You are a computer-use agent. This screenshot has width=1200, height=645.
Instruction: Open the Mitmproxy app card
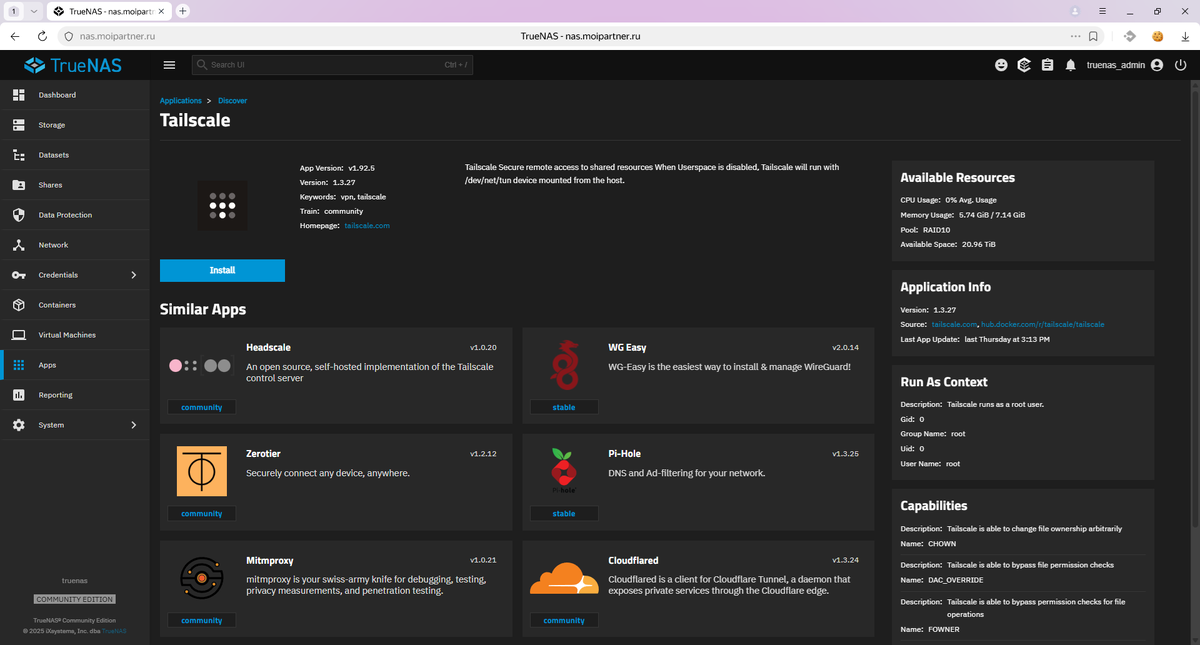tap(336, 588)
